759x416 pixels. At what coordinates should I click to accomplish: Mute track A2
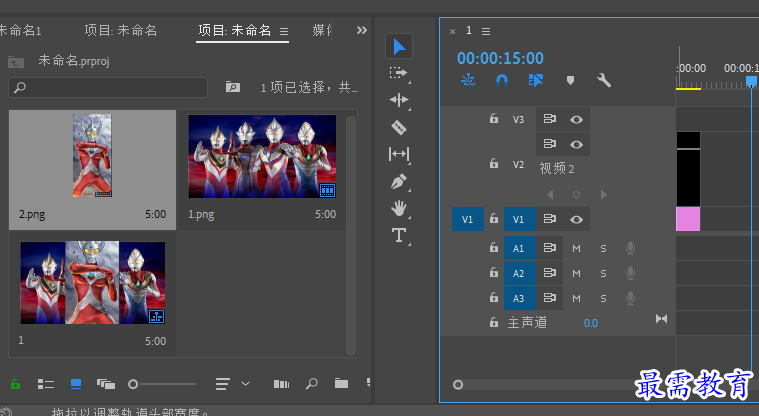pyautogui.click(x=576, y=274)
